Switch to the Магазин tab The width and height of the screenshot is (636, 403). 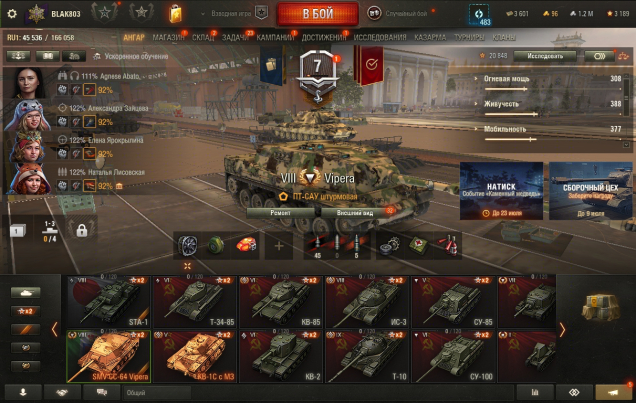pyautogui.click(x=168, y=37)
